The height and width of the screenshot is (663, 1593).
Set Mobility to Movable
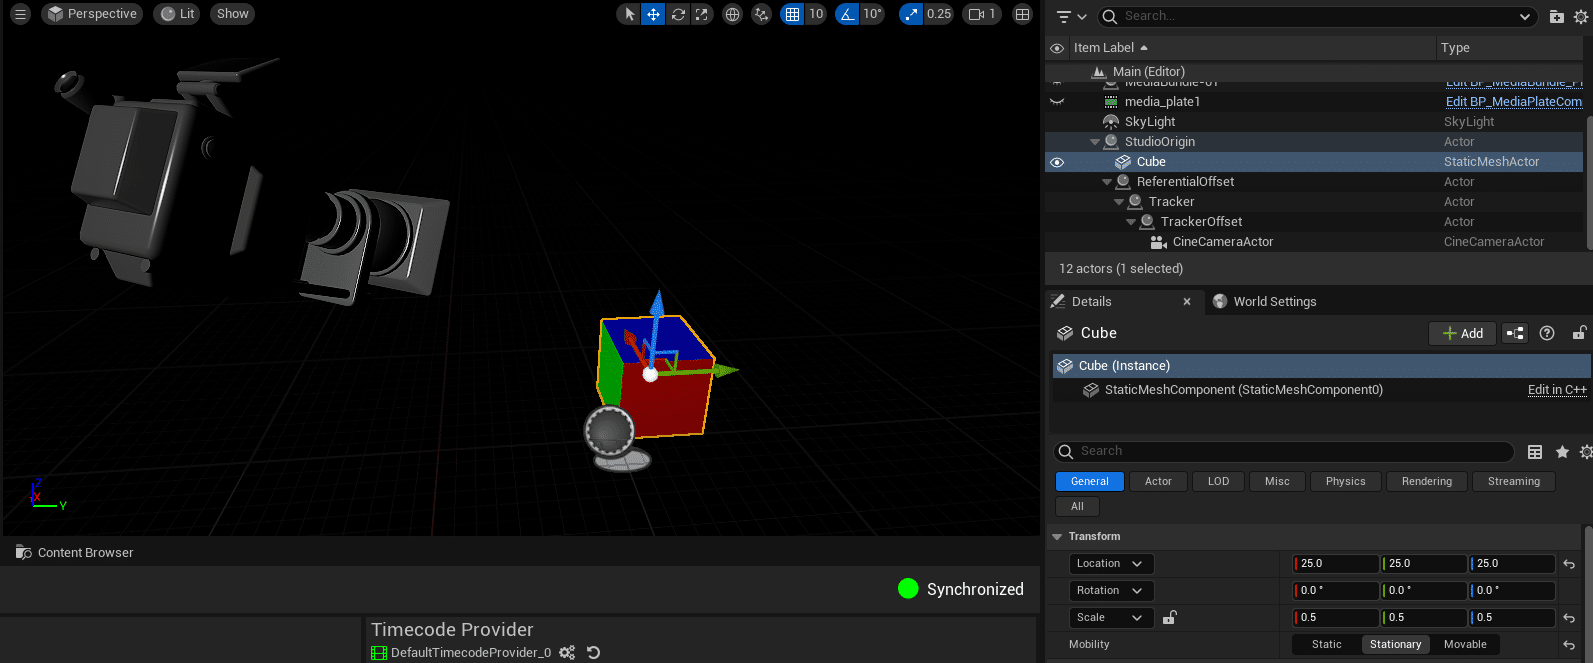click(x=1465, y=645)
